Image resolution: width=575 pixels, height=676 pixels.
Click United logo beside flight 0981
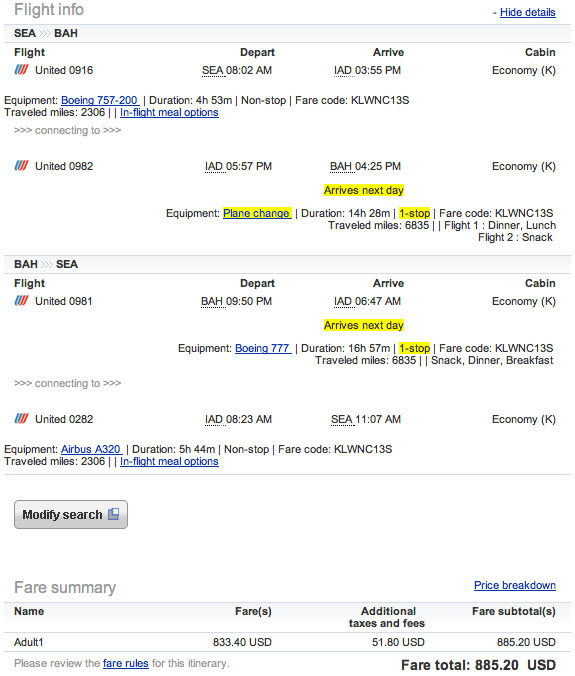[x=22, y=300]
